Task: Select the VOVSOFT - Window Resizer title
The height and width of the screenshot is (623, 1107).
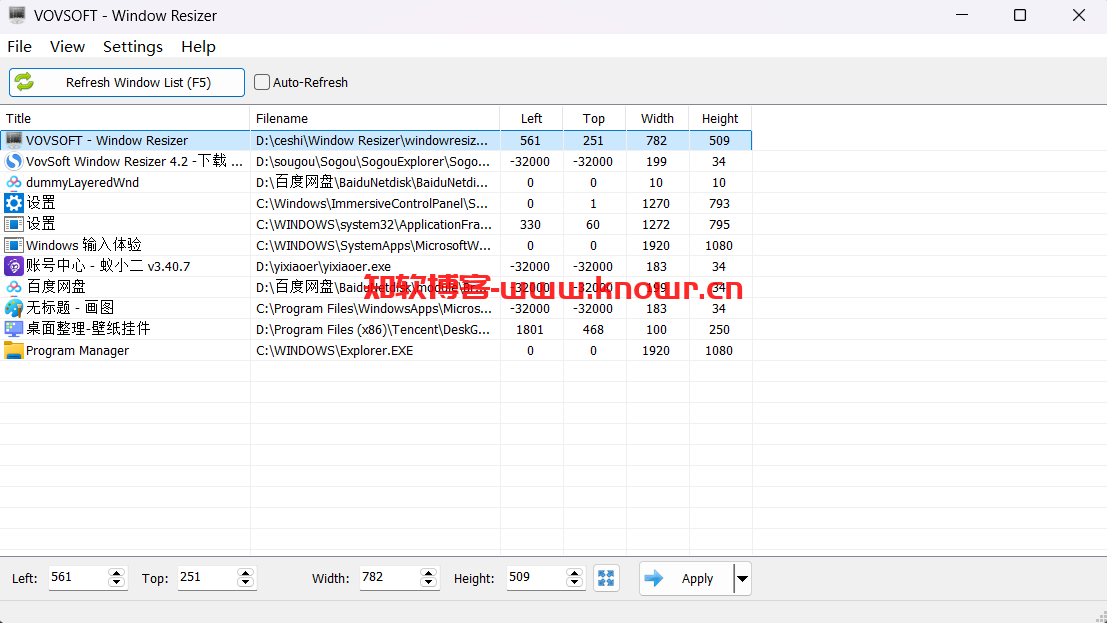Action: click(x=107, y=141)
